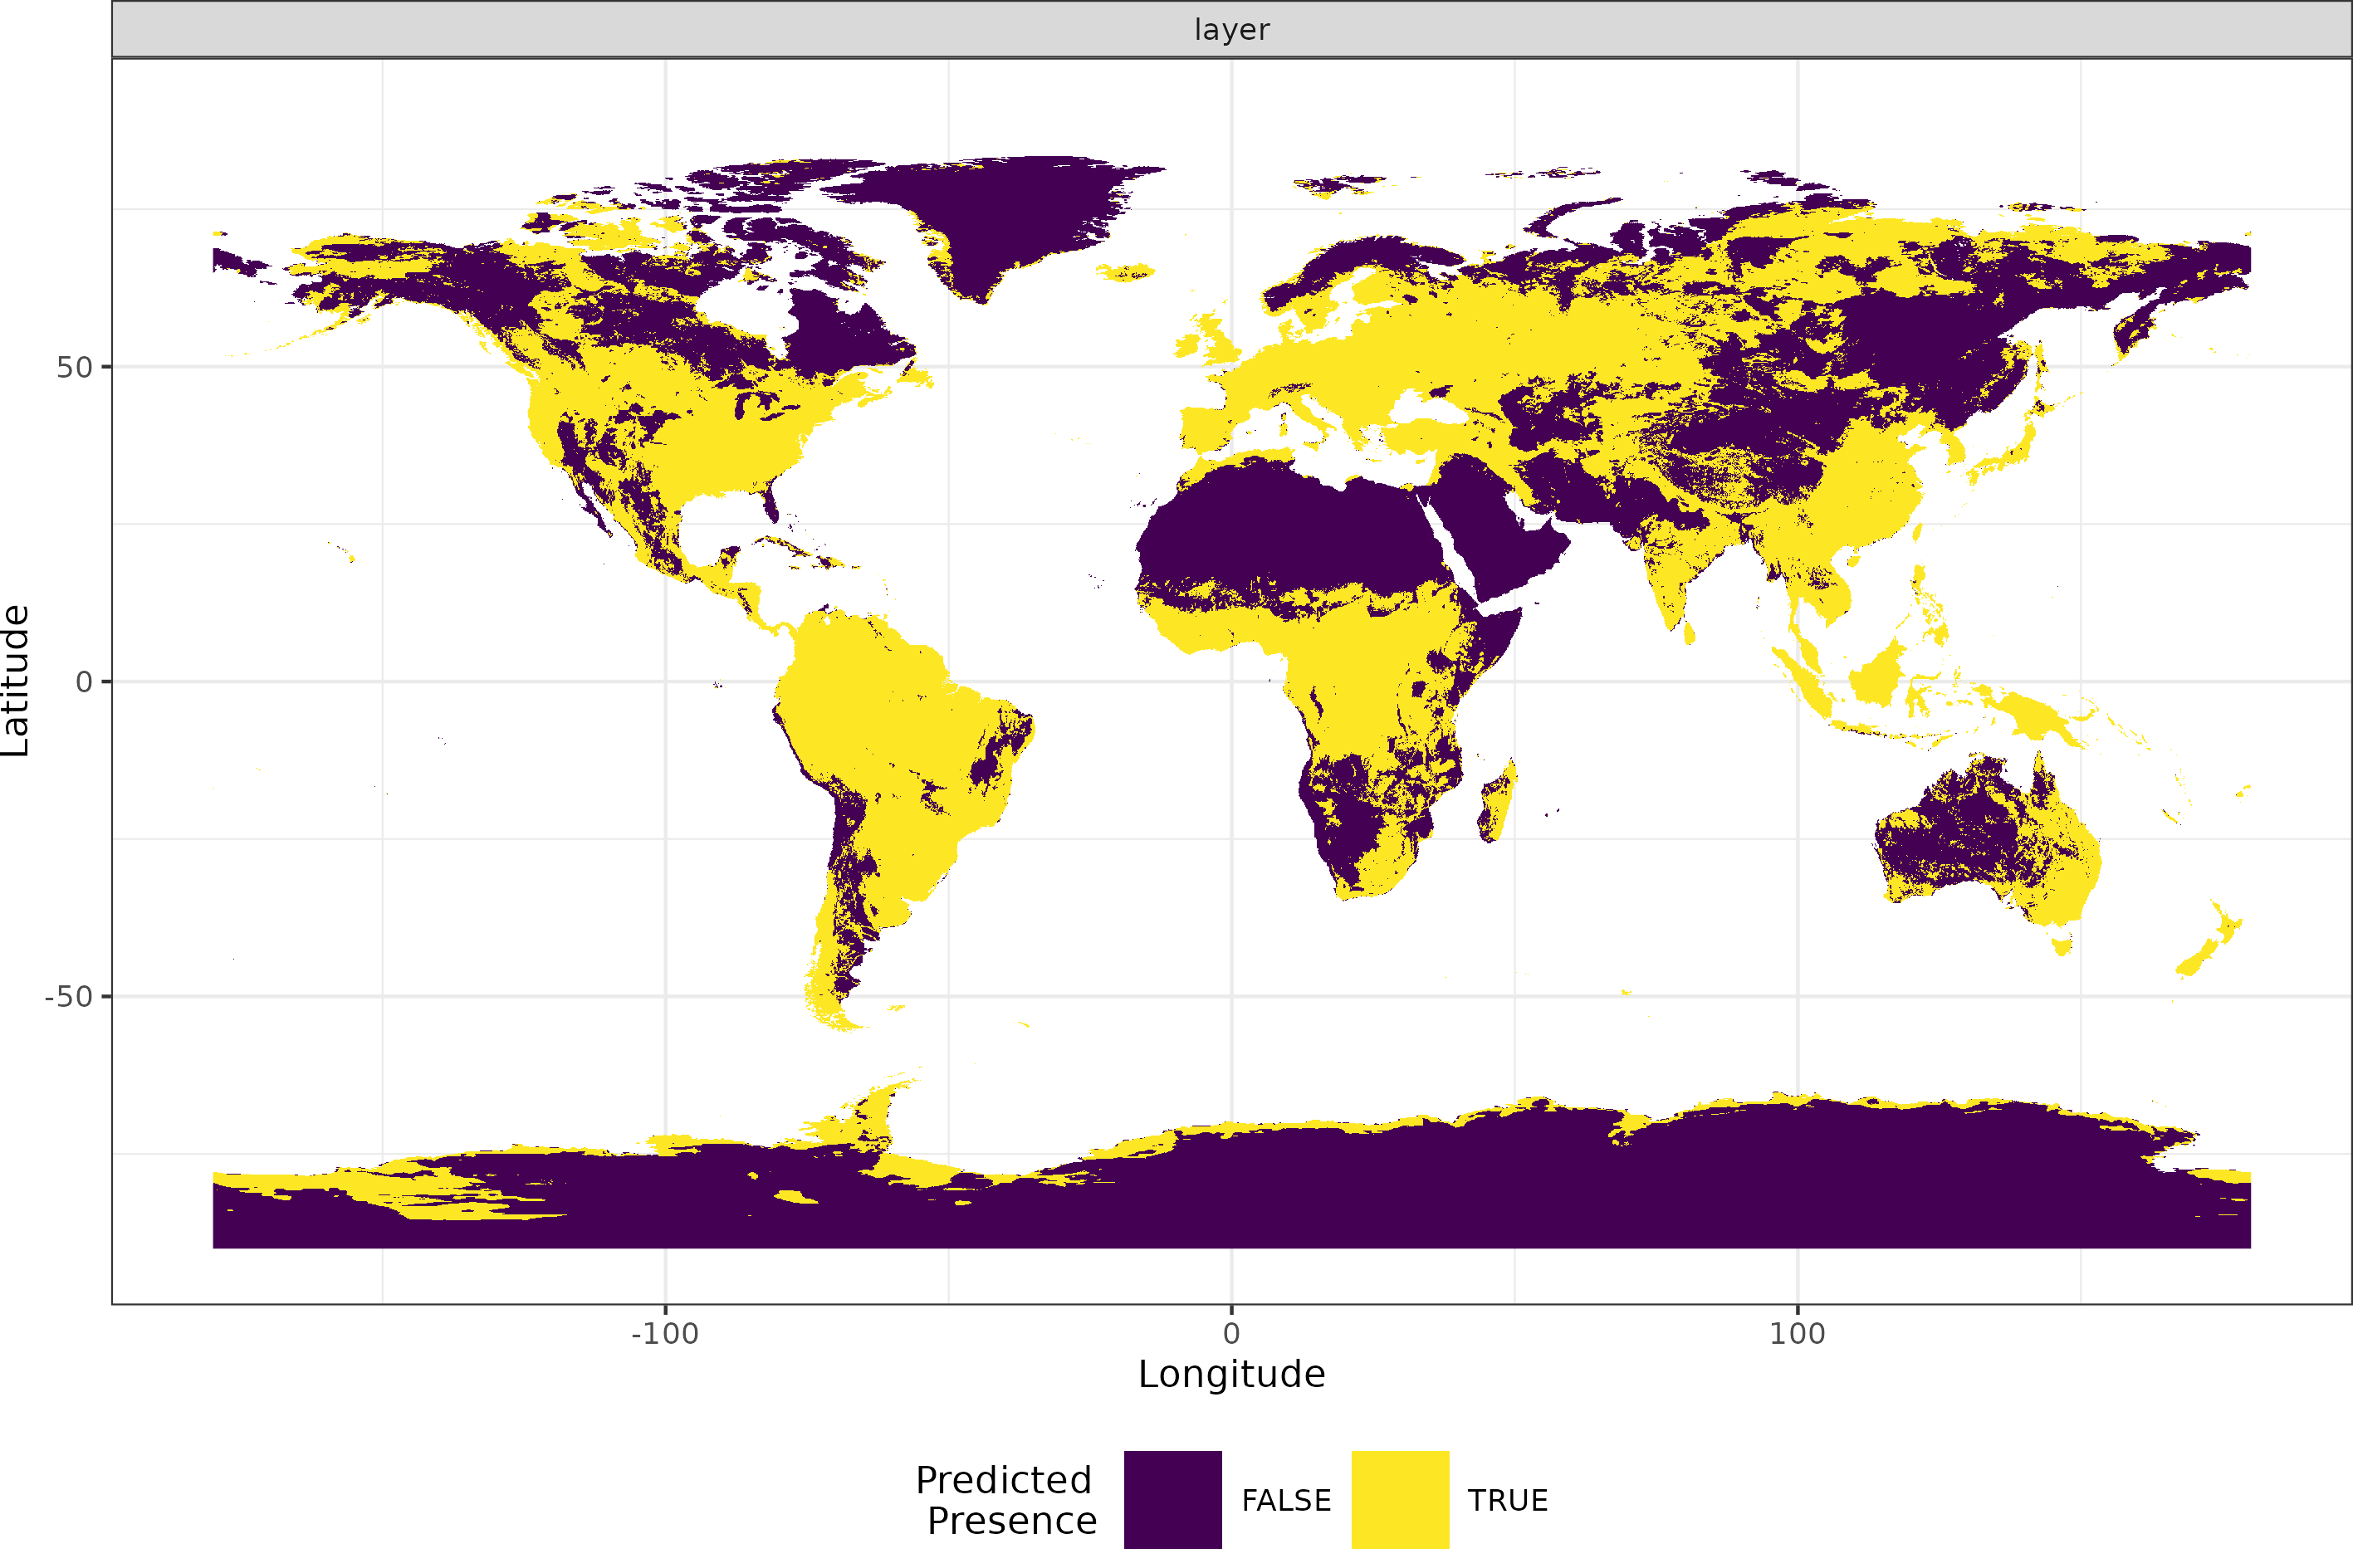2353x1568 pixels.
Task: Click the 'Predicted Presence' legend title
Action: [x=1005, y=1499]
